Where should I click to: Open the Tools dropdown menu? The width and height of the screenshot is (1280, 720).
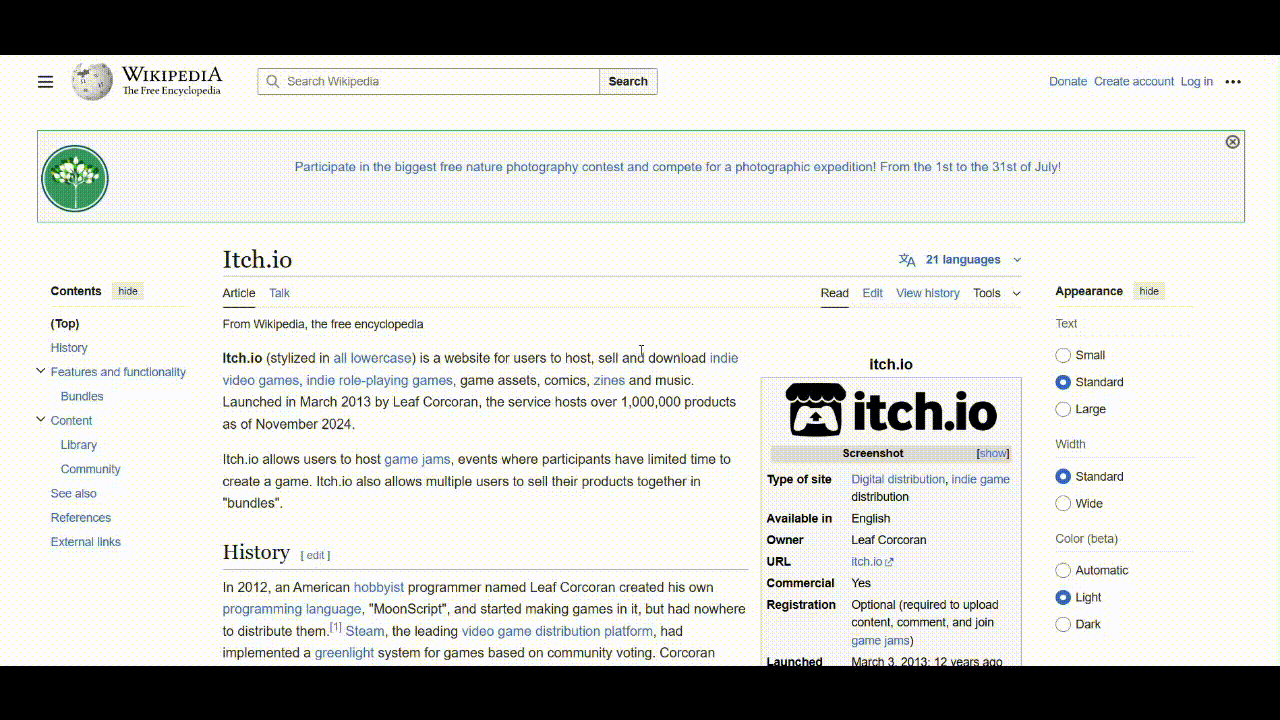(997, 293)
